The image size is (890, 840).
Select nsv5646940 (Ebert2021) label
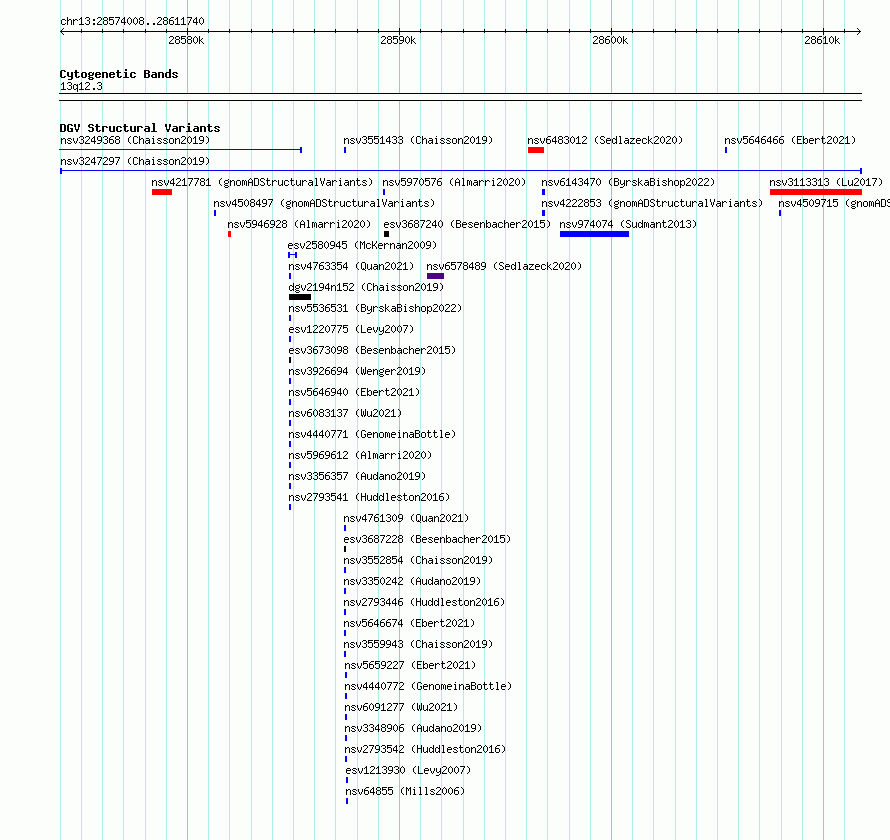click(354, 392)
